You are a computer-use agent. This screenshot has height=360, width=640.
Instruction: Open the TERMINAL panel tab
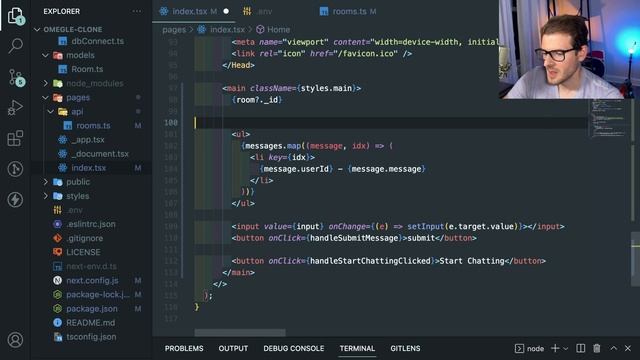pyautogui.click(x=357, y=348)
